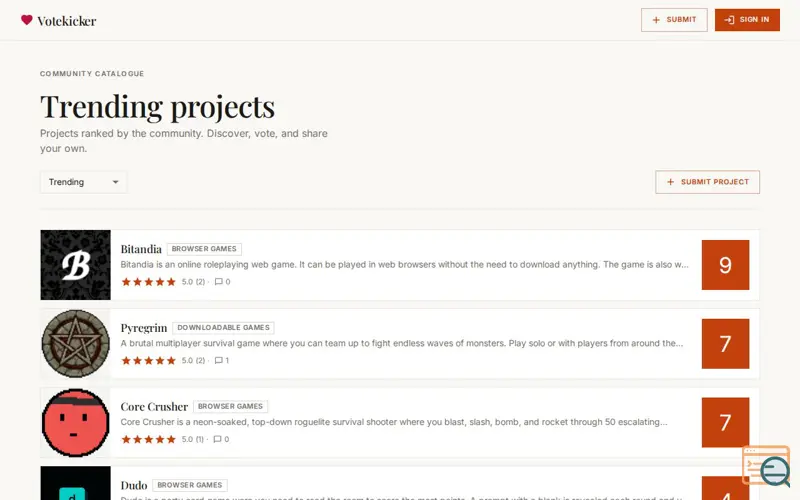Click the Bitandia comments icon
This screenshot has width=800, height=500.
218,282
